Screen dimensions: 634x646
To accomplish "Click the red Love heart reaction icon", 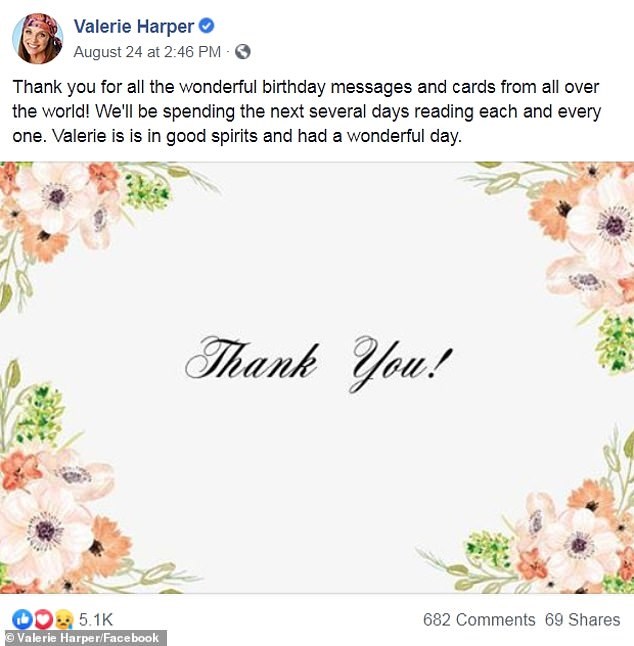I will point(44,619).
